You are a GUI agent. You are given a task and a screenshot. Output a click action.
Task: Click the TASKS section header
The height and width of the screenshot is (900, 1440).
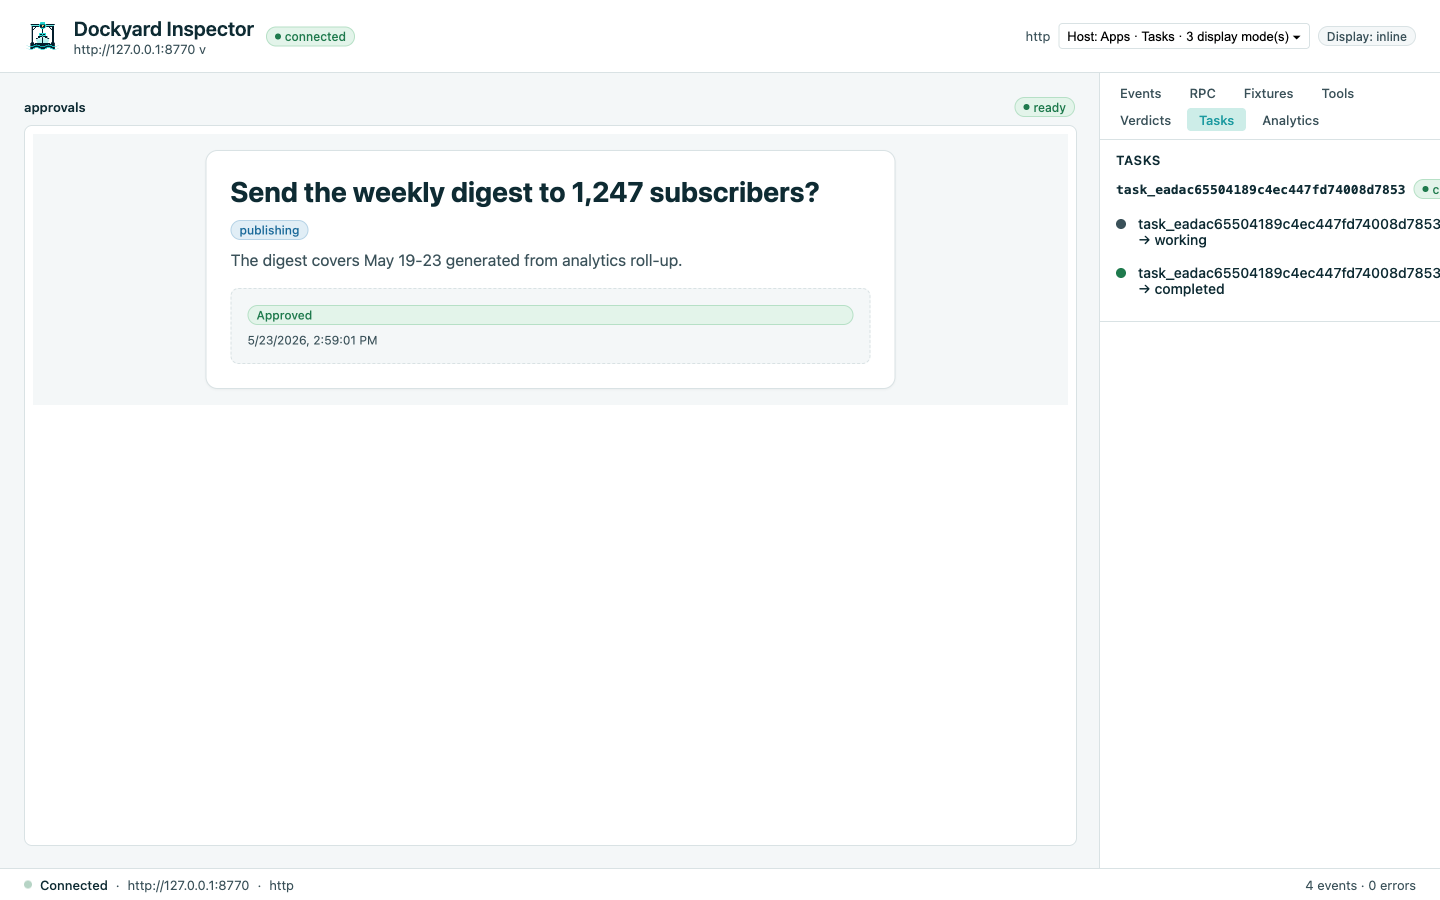1138,160
